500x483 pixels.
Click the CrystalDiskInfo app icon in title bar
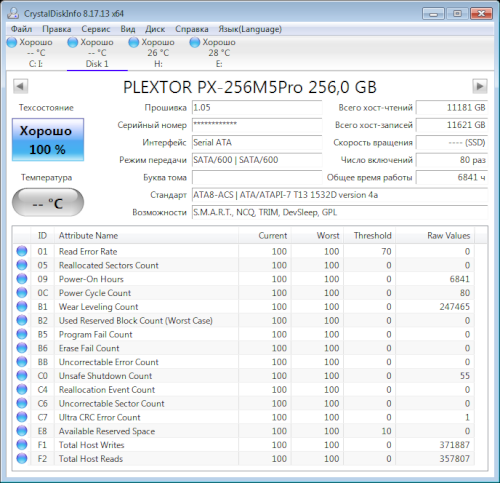pos(13,13)
